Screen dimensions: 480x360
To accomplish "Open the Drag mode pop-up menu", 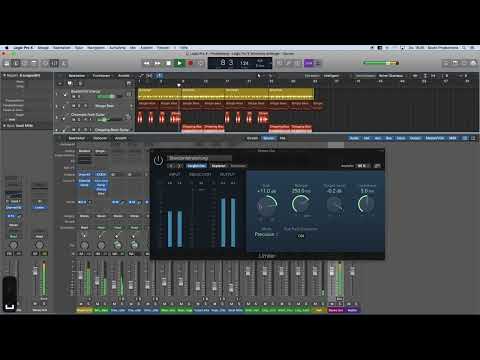I will pyautogui.click(x=393, y=76).
